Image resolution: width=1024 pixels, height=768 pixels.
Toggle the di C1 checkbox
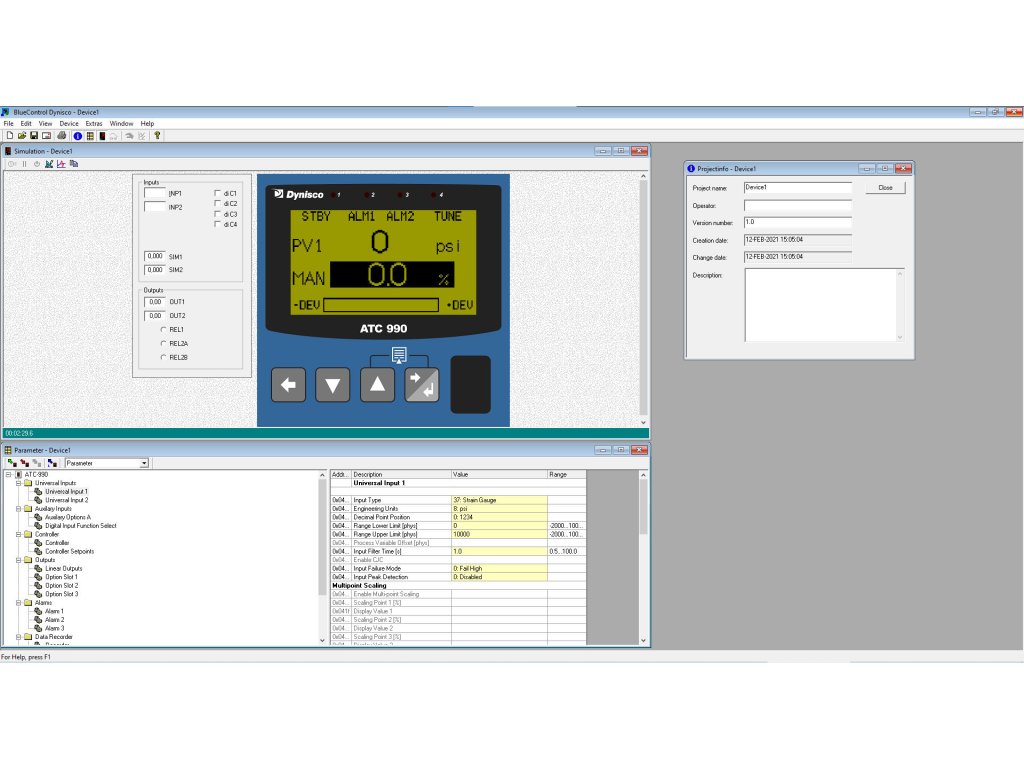217,193
